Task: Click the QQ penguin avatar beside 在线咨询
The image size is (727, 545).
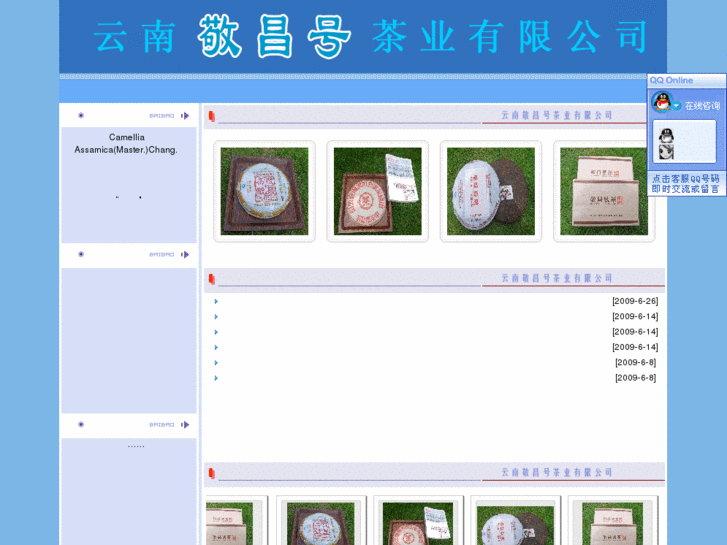Action: coord(662,102)
